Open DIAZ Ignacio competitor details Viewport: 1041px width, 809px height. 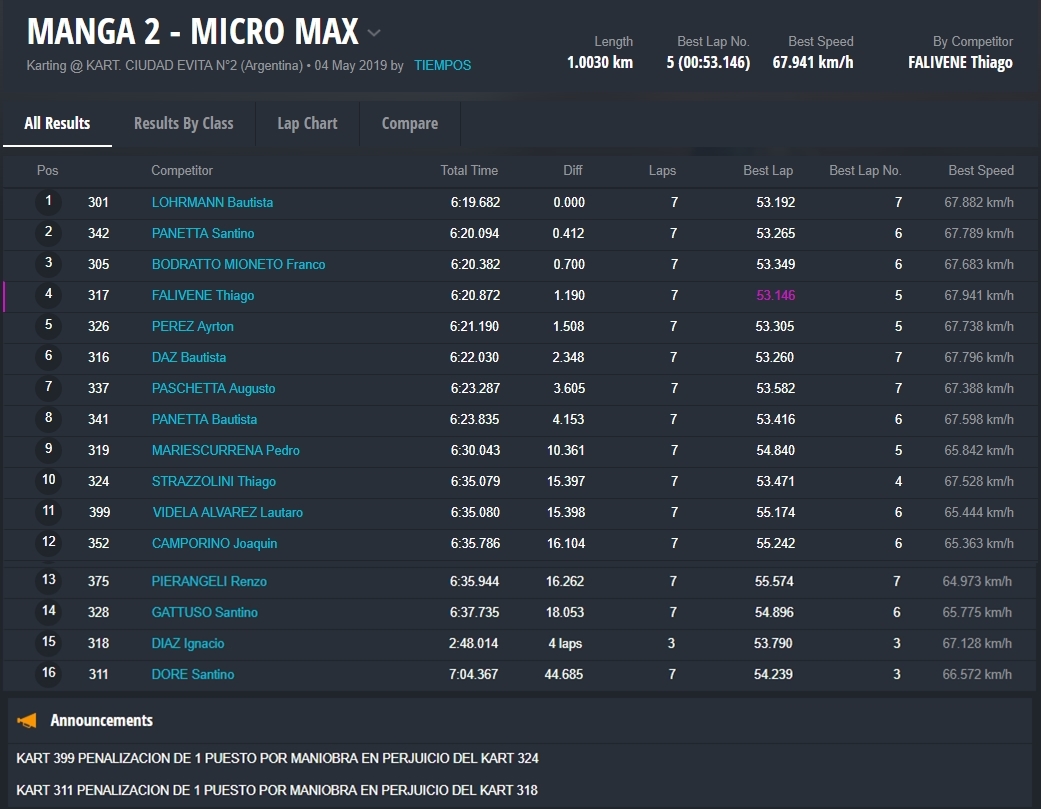point(188,643)
